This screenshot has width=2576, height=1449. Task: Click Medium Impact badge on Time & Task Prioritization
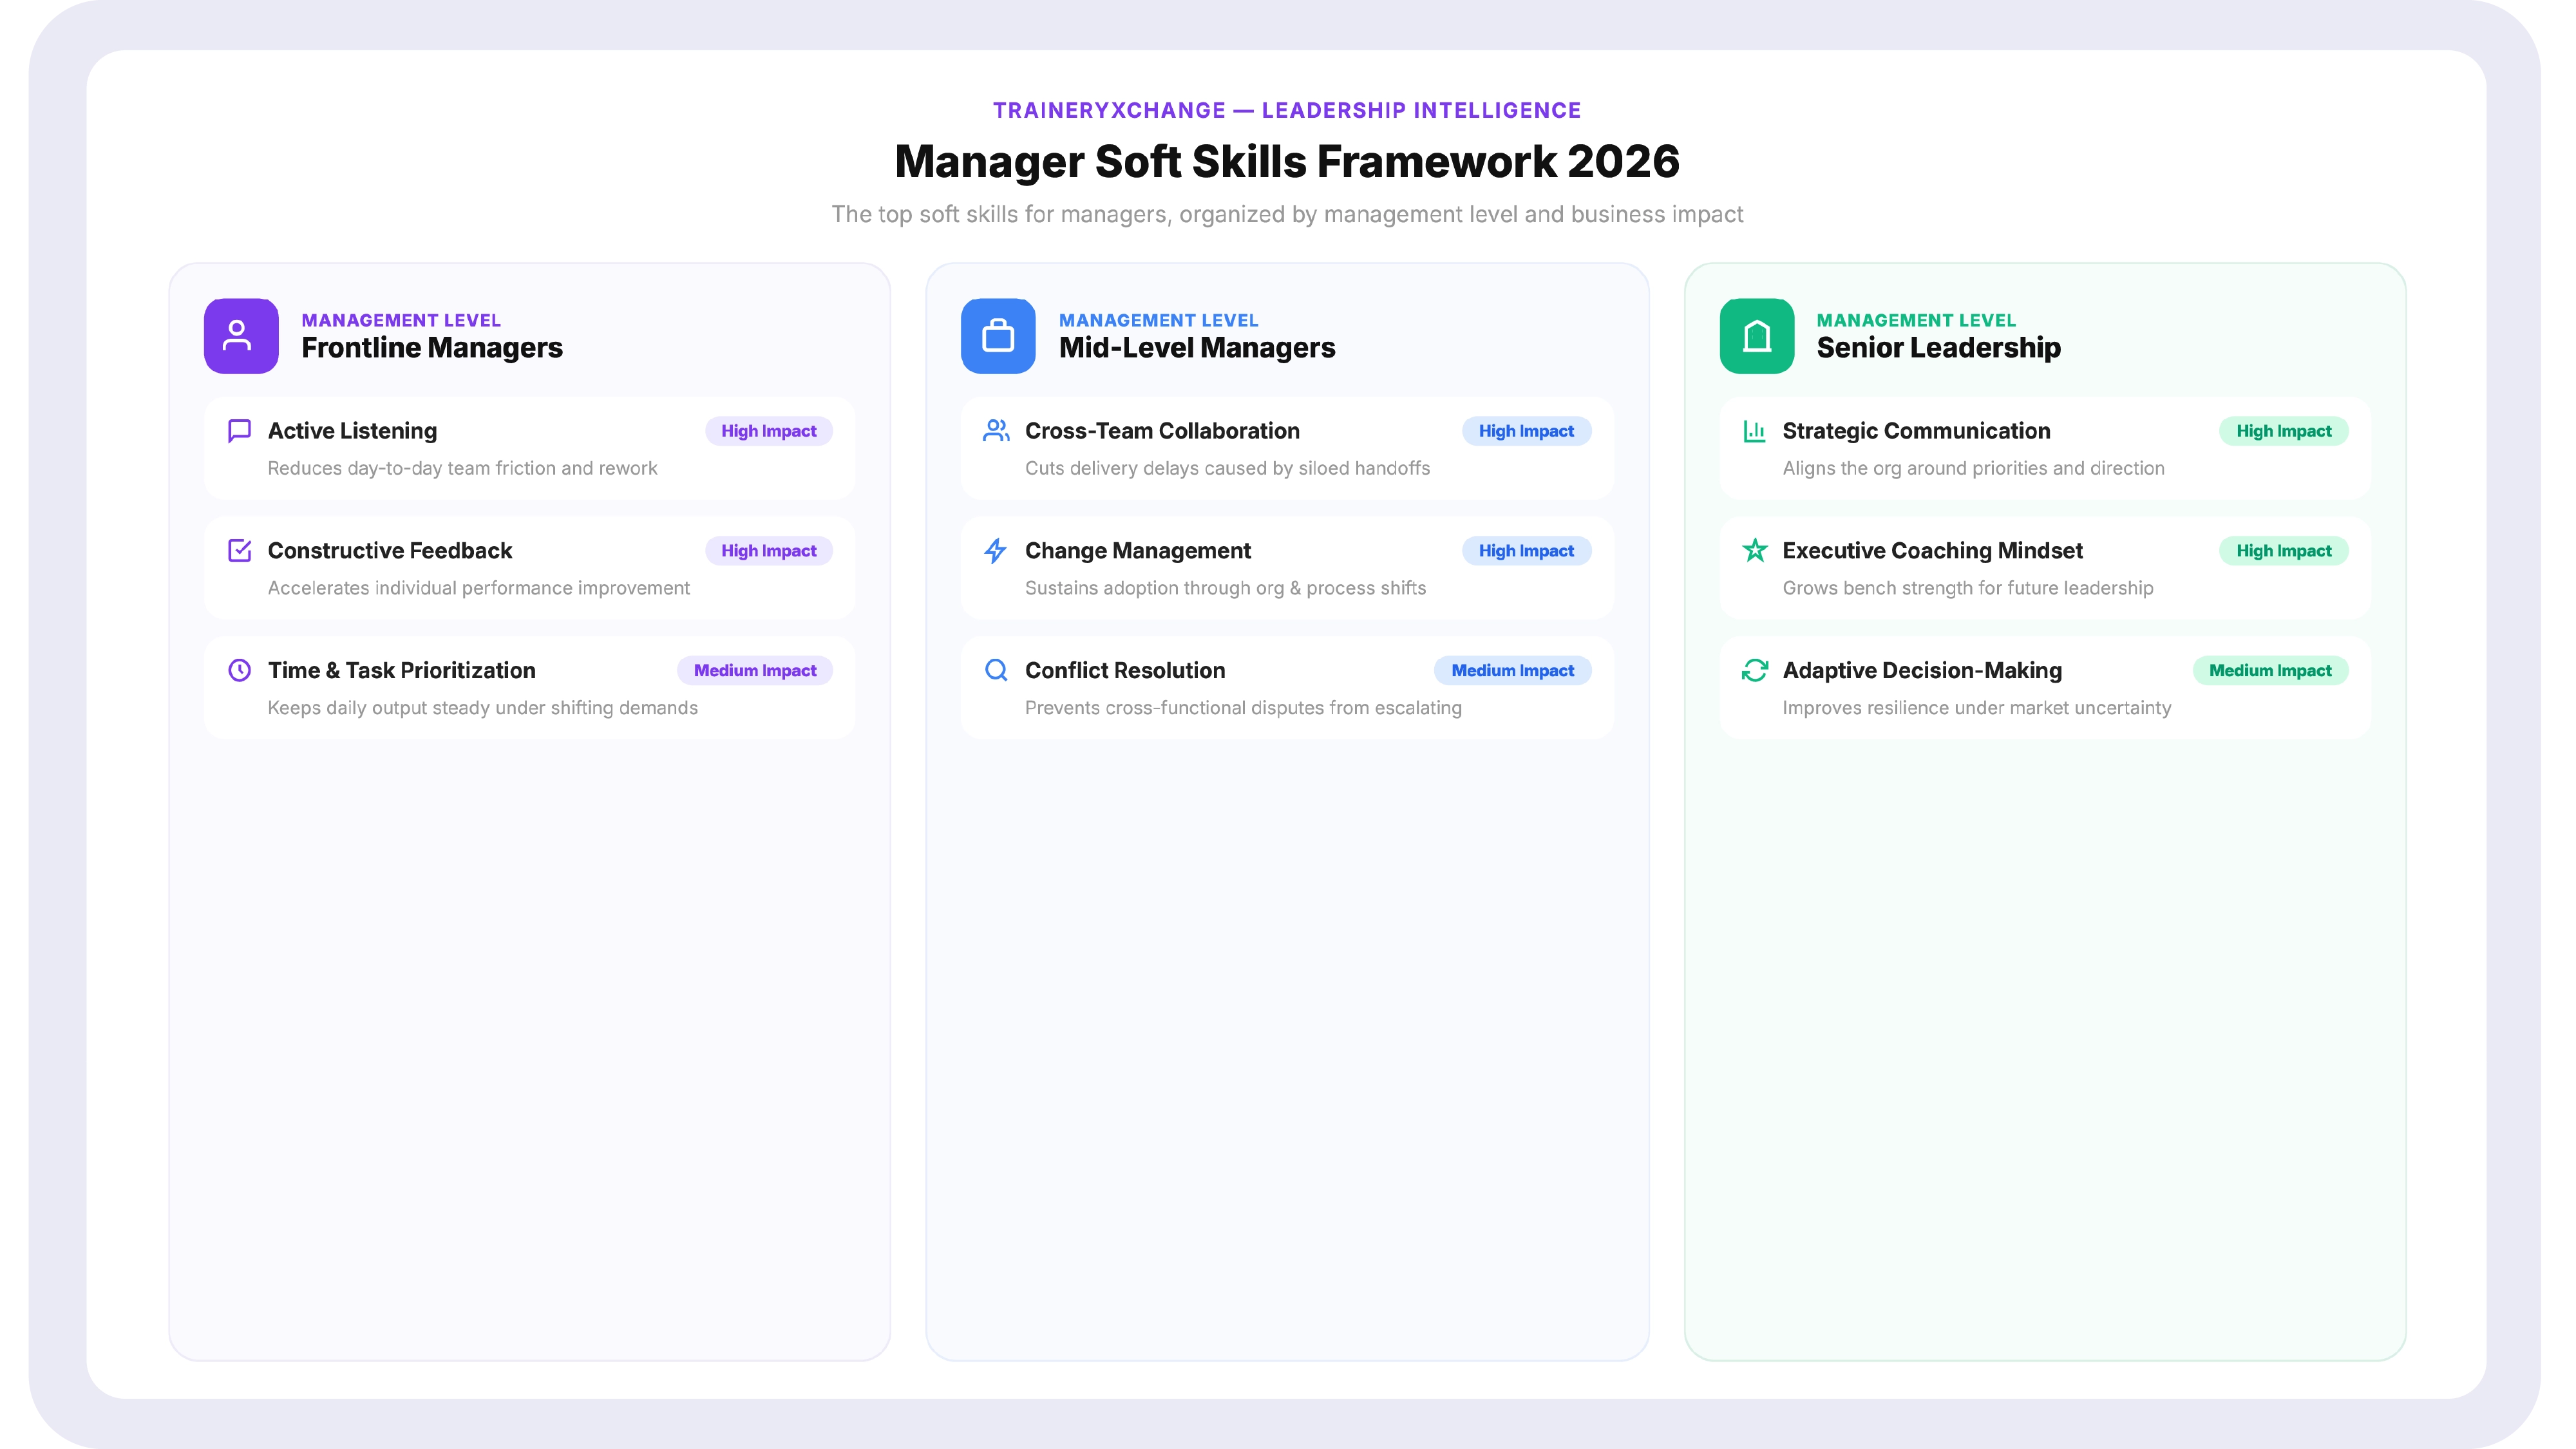click(755, 670)
